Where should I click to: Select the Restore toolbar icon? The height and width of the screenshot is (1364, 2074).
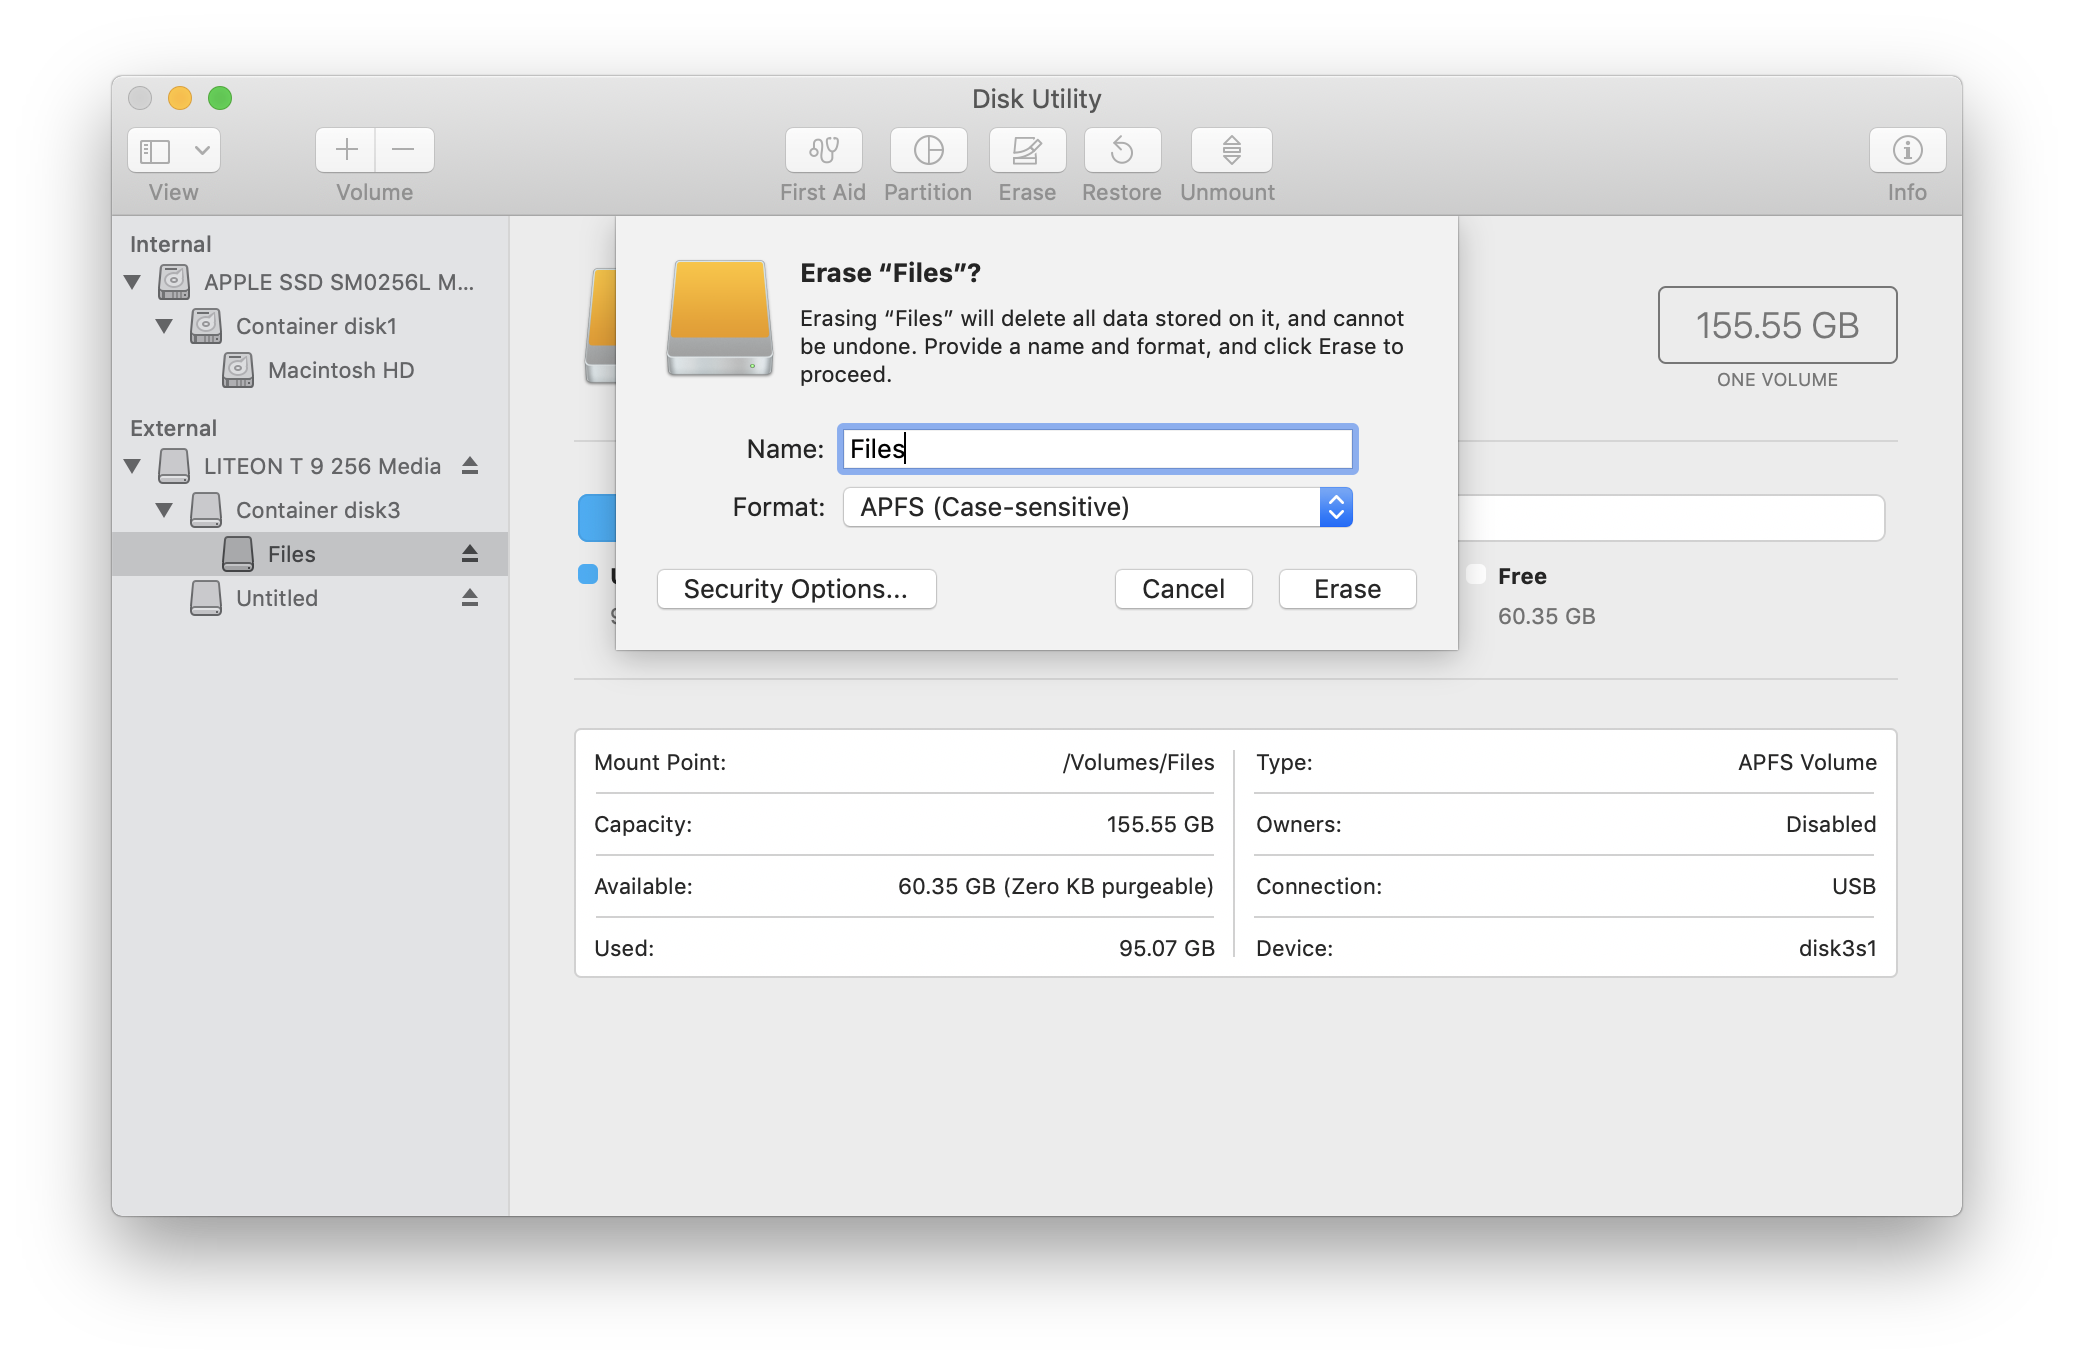(1122, 150)
